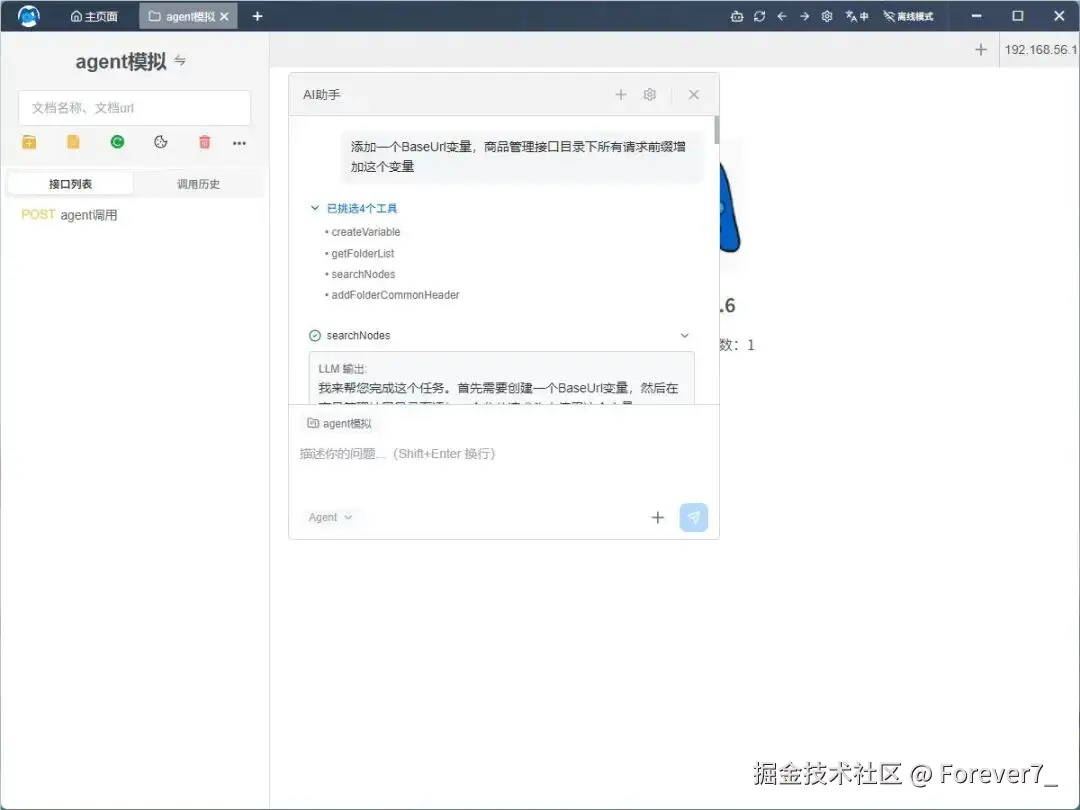The image size is (1080, 810).
Task: Click the send message paper-plane icon
Action: pos(694,517)
